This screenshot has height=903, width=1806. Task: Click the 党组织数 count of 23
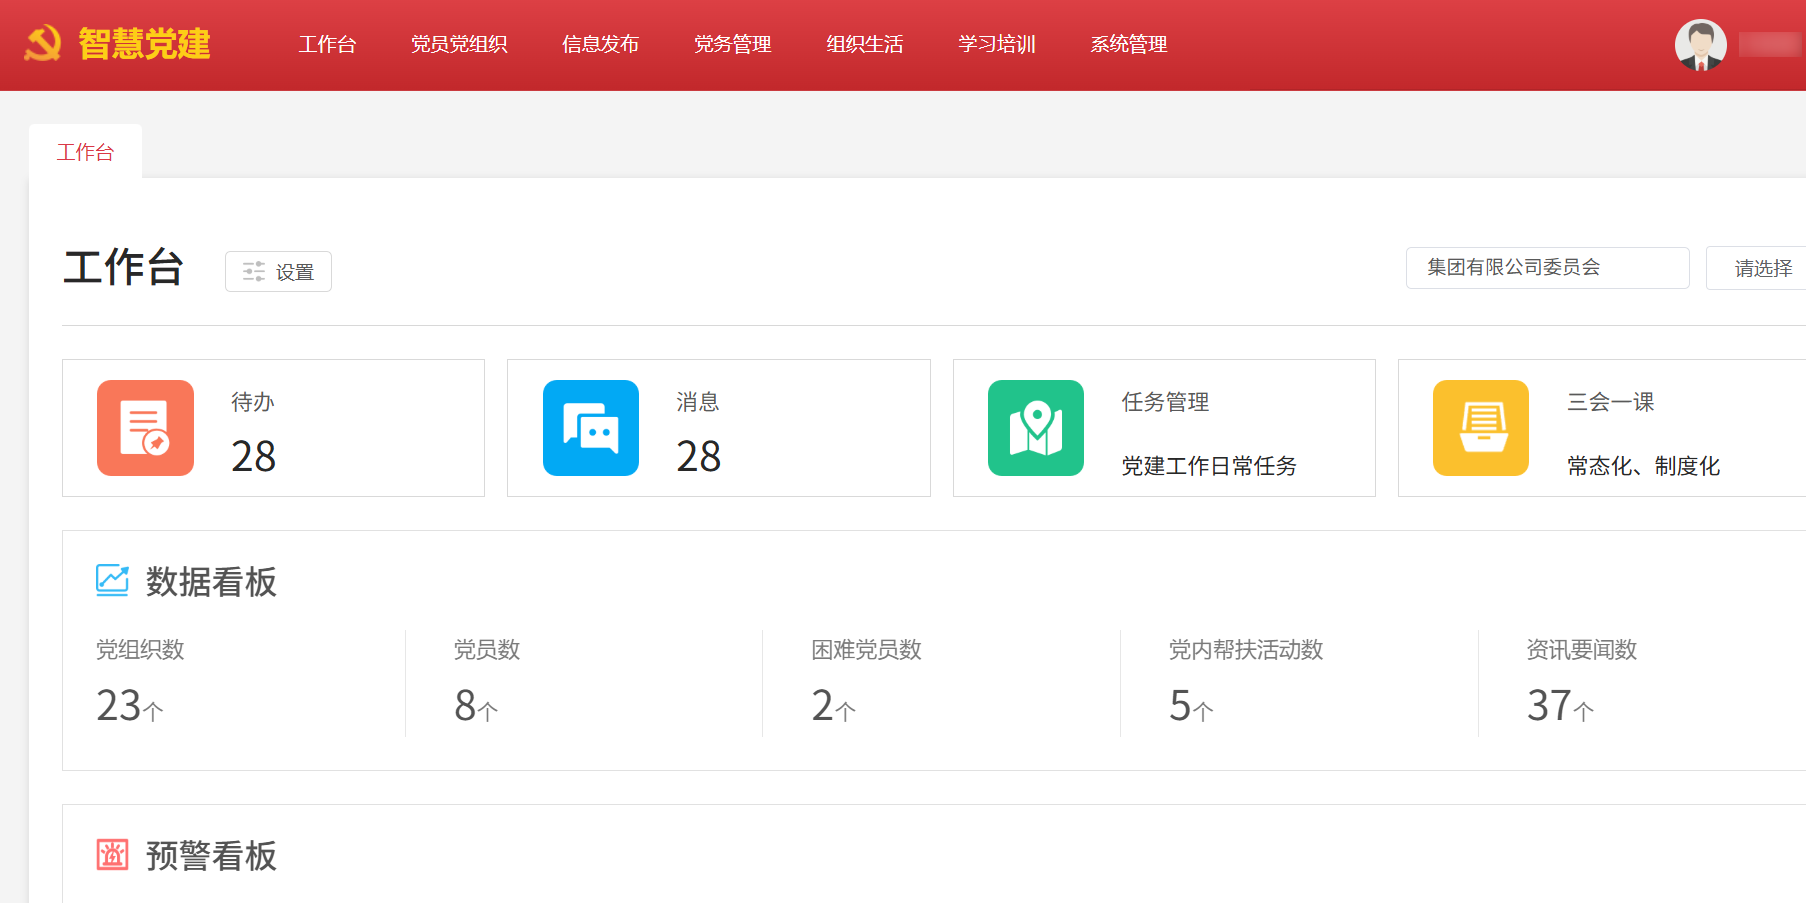point(120,706)
